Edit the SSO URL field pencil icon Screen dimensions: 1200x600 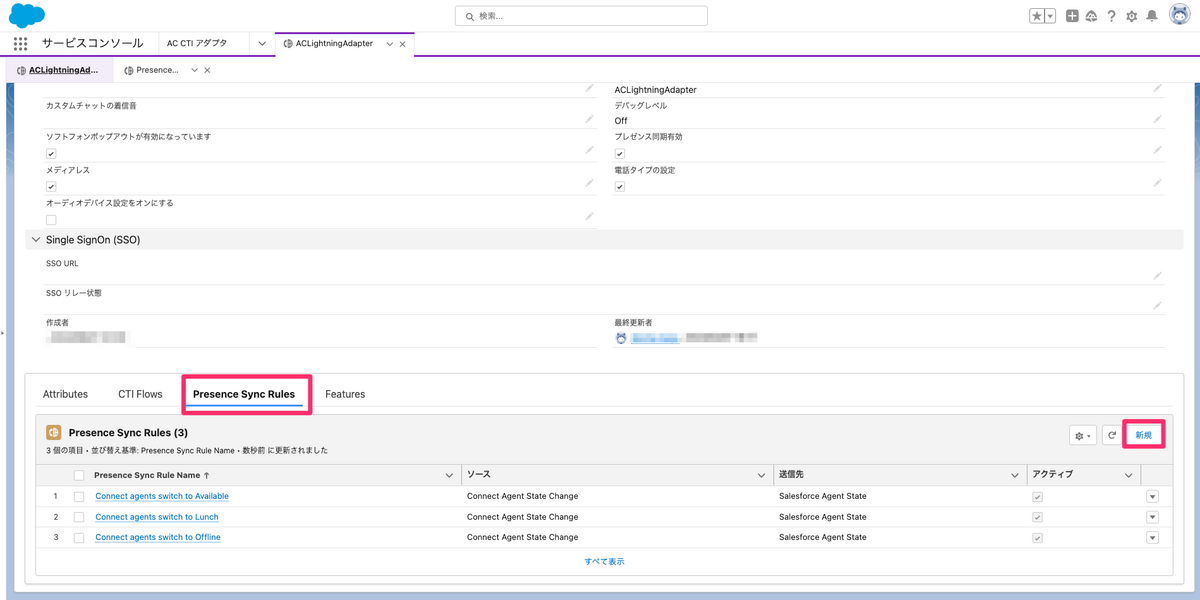pos(1158,276)
